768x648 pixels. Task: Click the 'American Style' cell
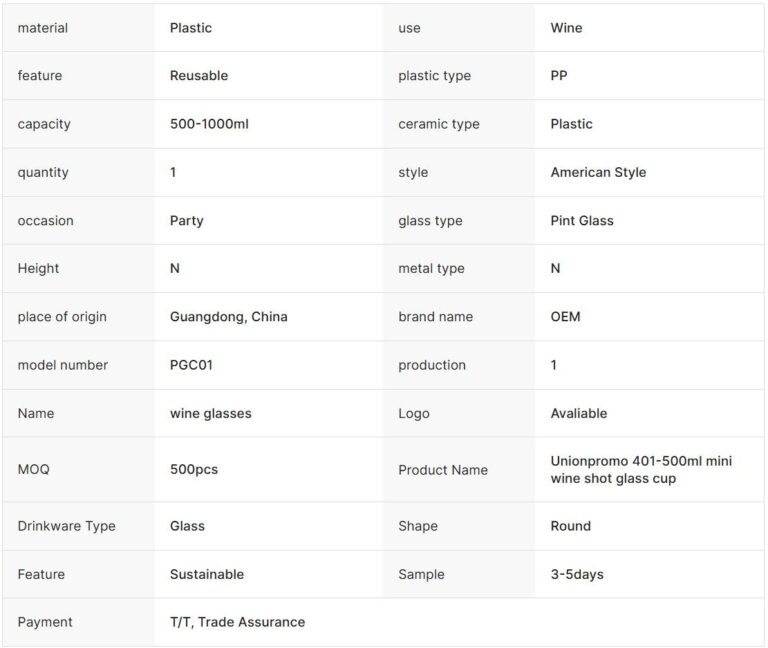[x=598, y=172]
